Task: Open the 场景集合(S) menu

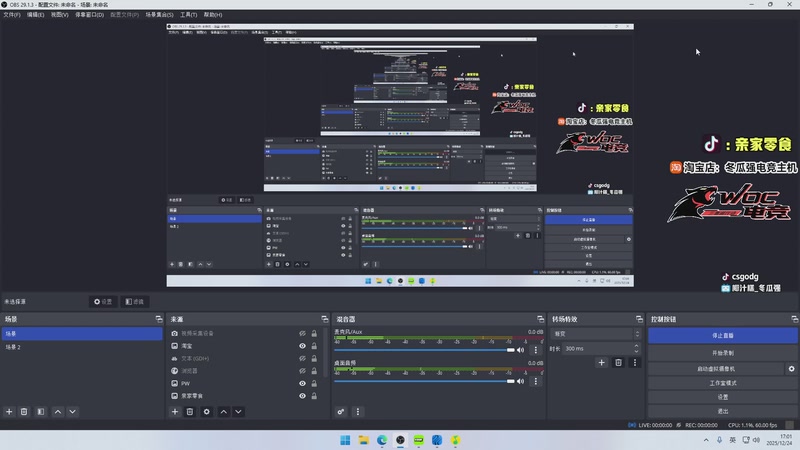Action: coord(159,15)
